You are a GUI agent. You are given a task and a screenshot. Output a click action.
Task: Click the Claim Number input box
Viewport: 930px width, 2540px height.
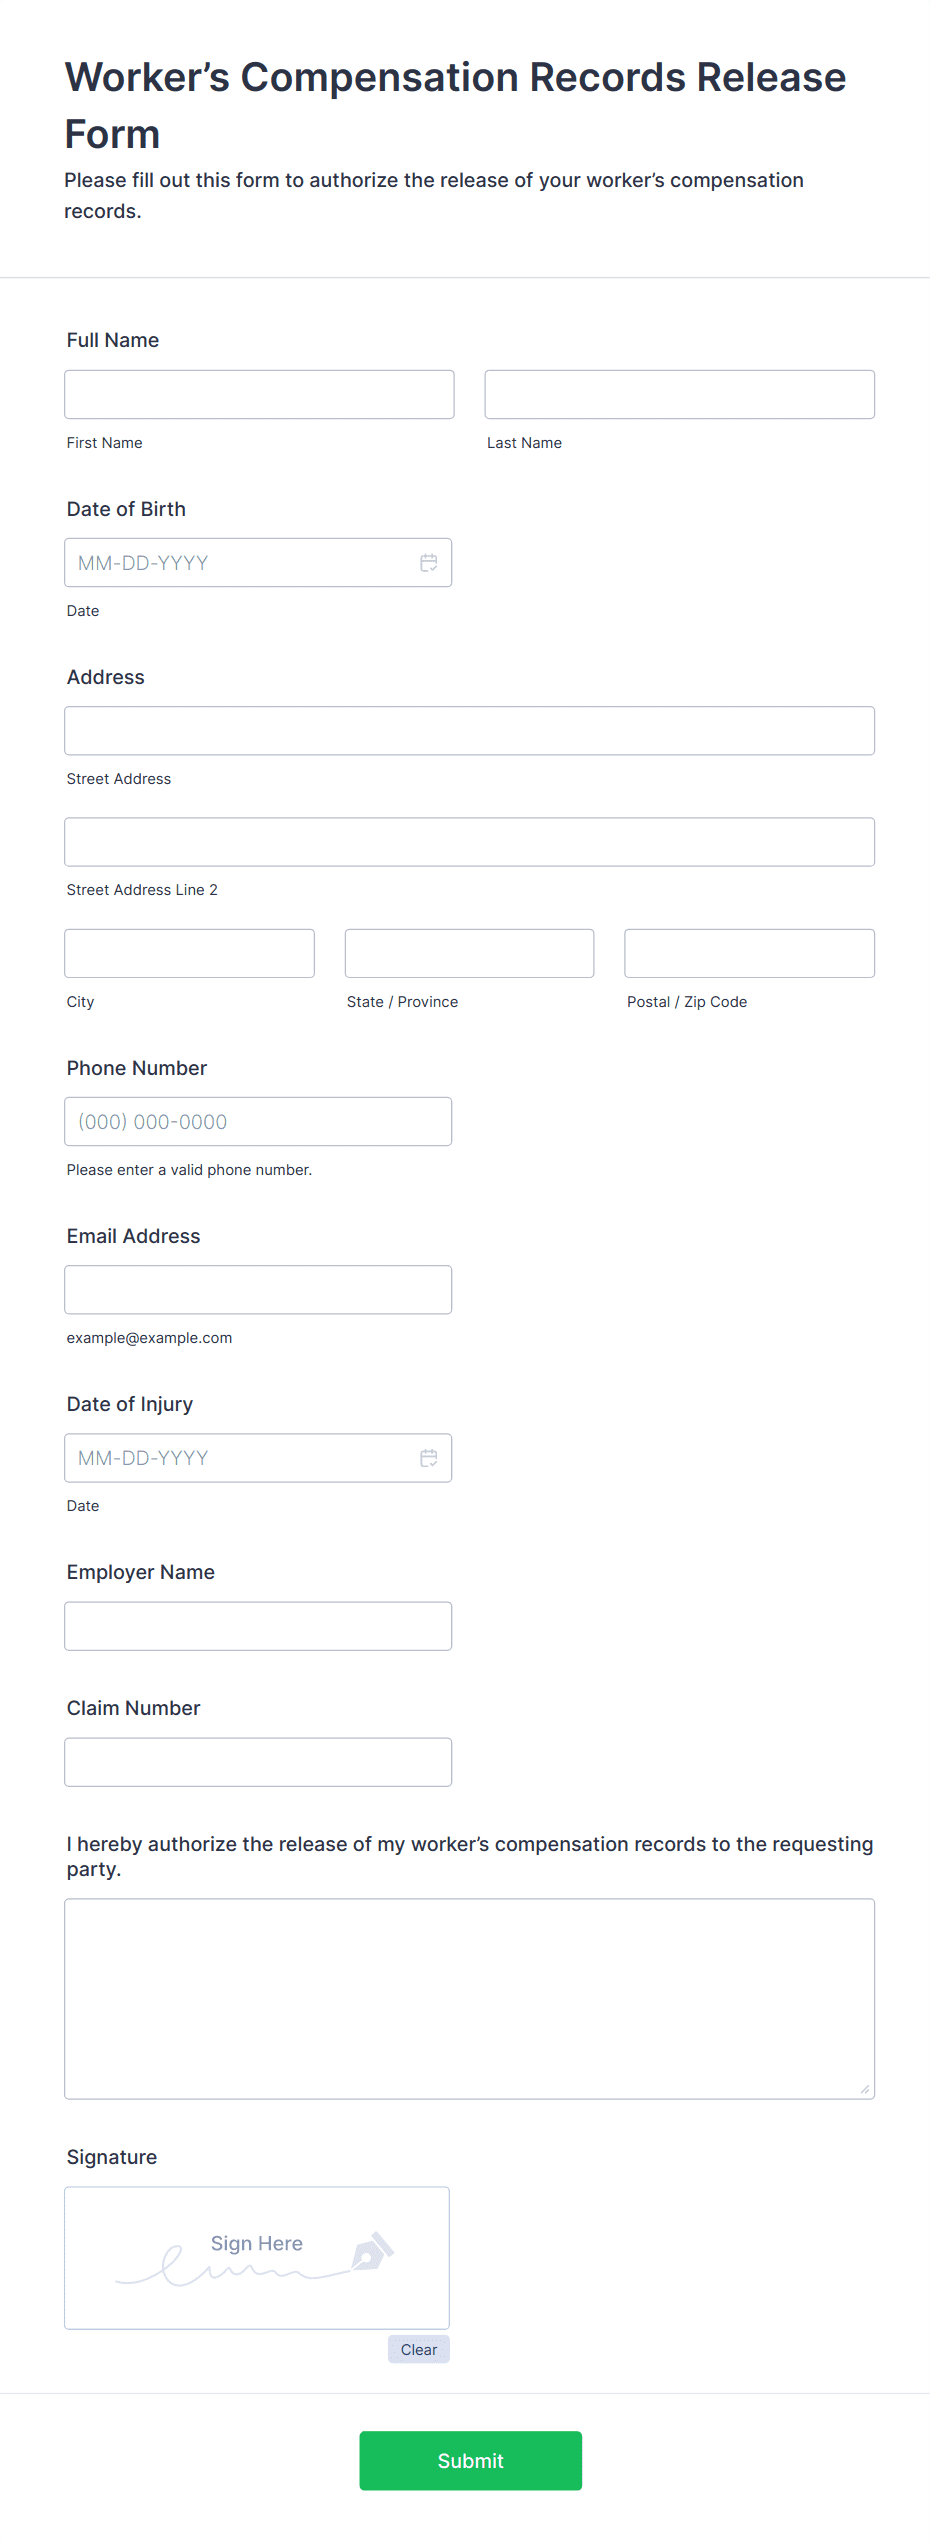tap(258, 1761)
